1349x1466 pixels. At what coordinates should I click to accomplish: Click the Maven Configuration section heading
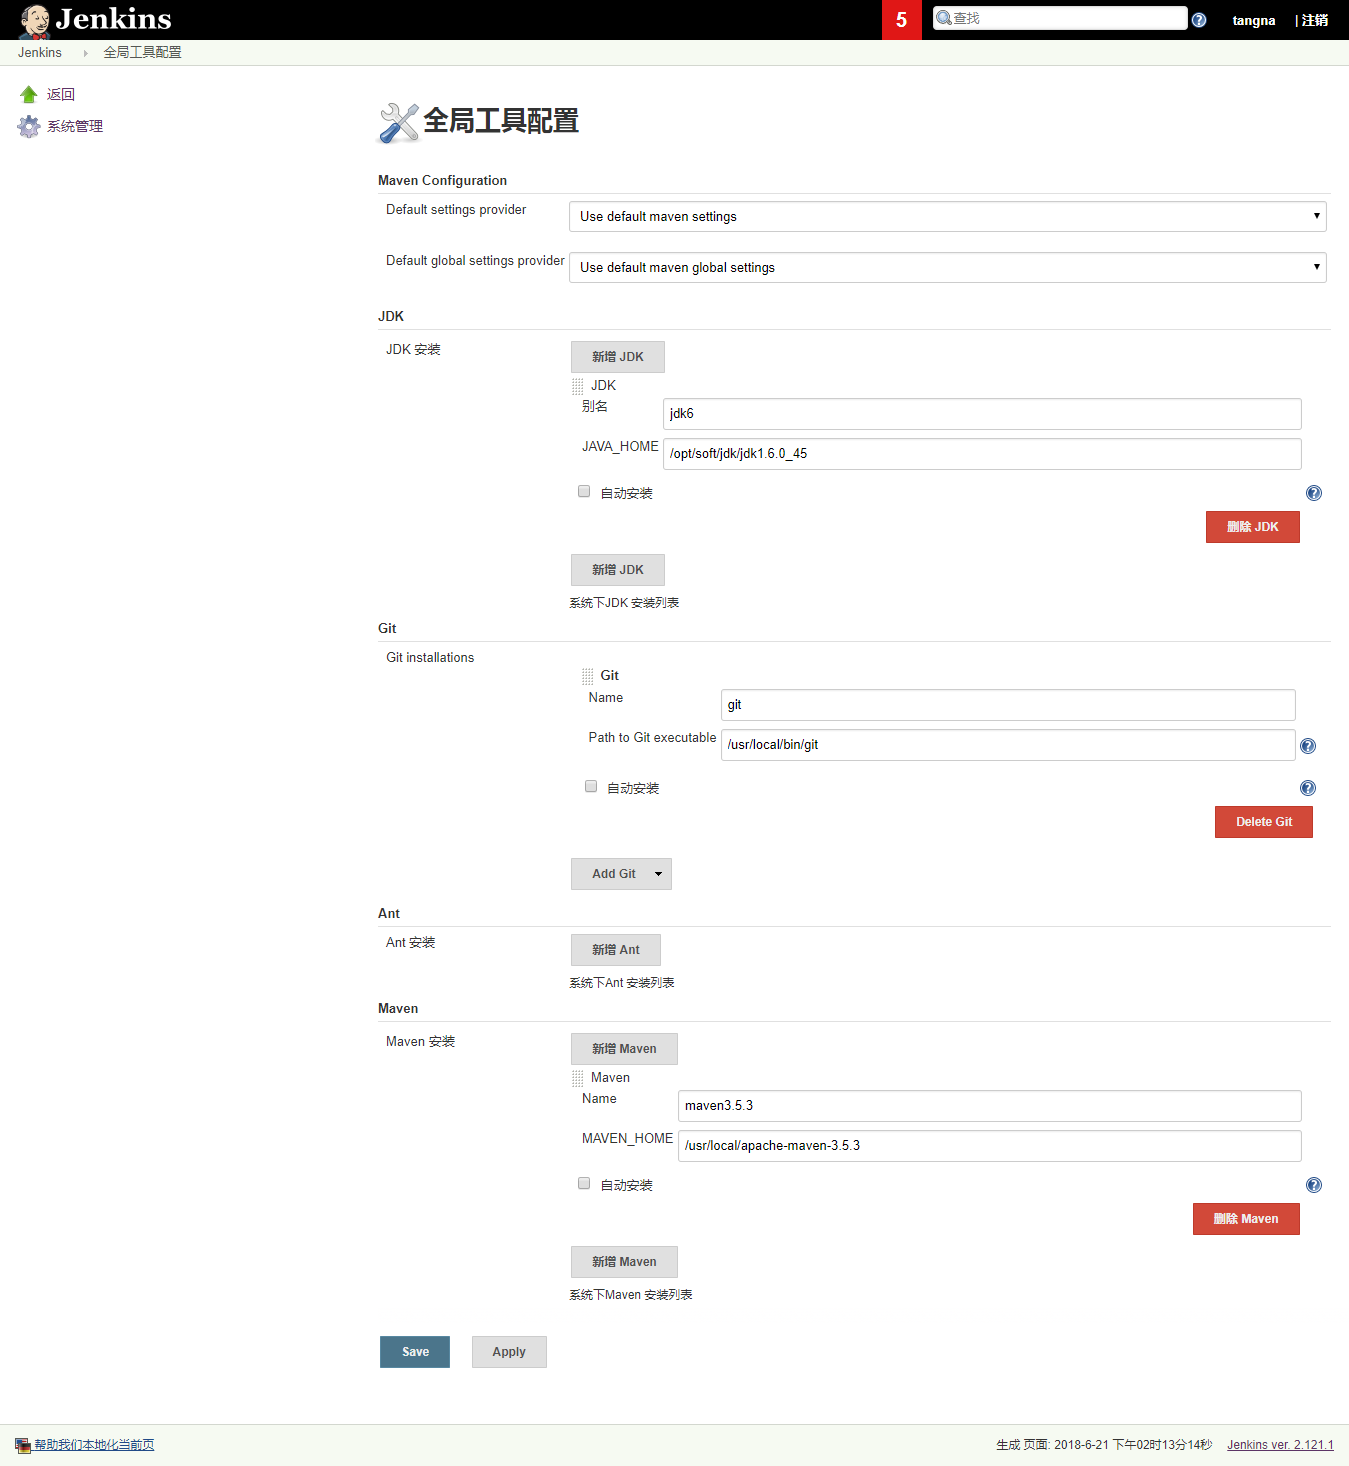(442, 181)
